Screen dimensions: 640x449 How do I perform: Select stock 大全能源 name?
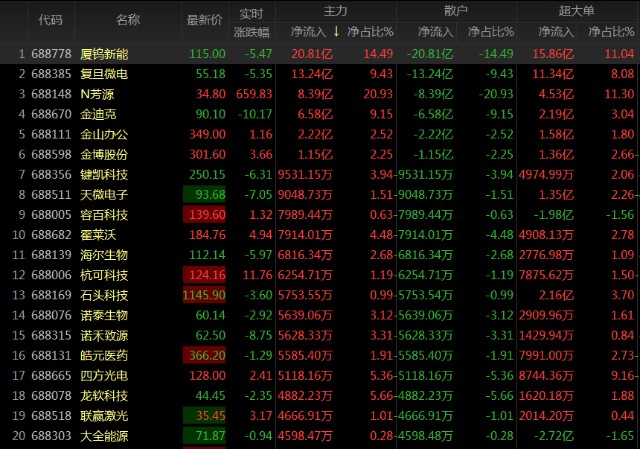[x=104, y=436]
